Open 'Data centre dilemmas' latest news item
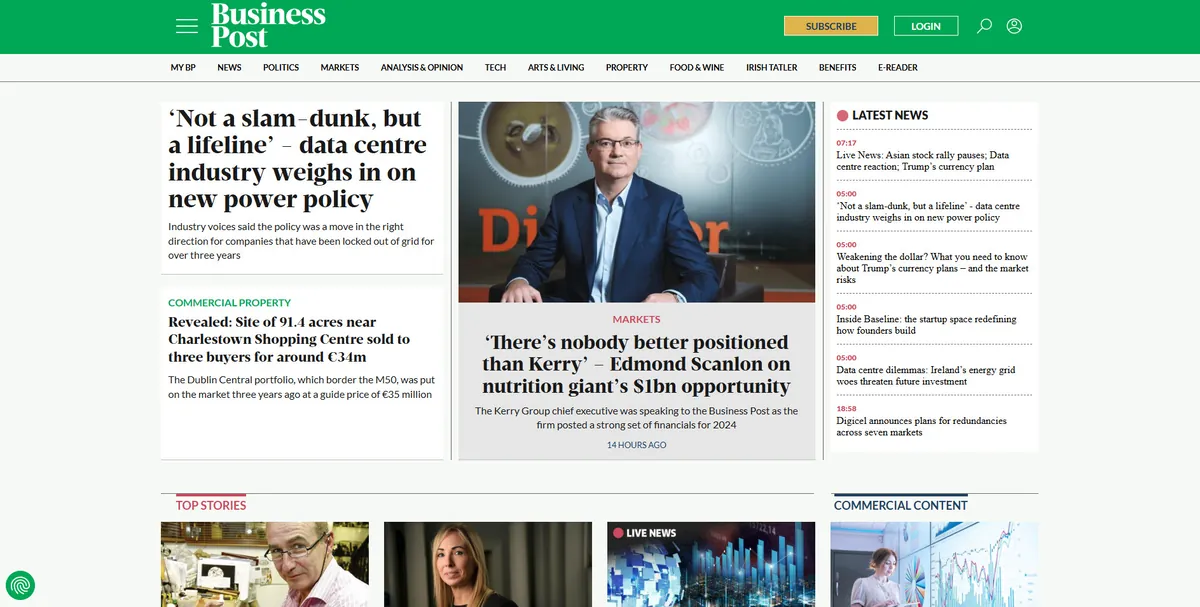Screen dimensions: 1200x607 tap(926, 375)
